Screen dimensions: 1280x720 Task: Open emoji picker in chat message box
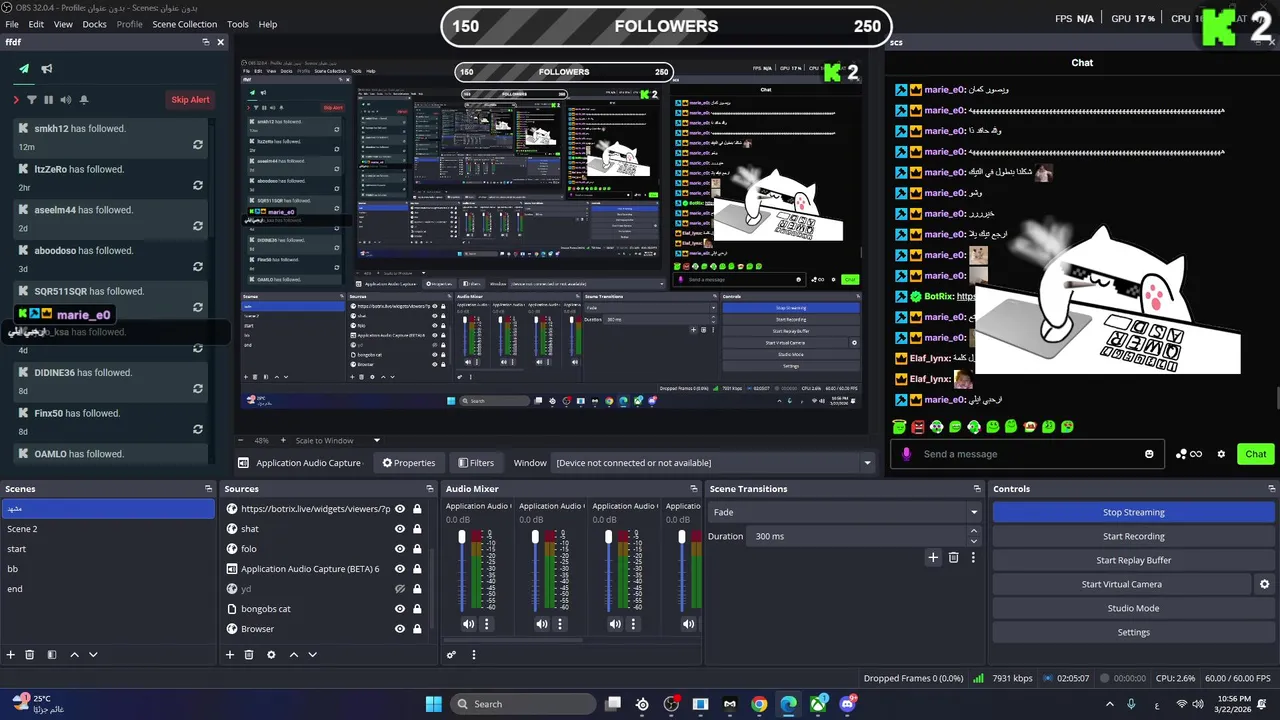click(x=1149, y=454)
